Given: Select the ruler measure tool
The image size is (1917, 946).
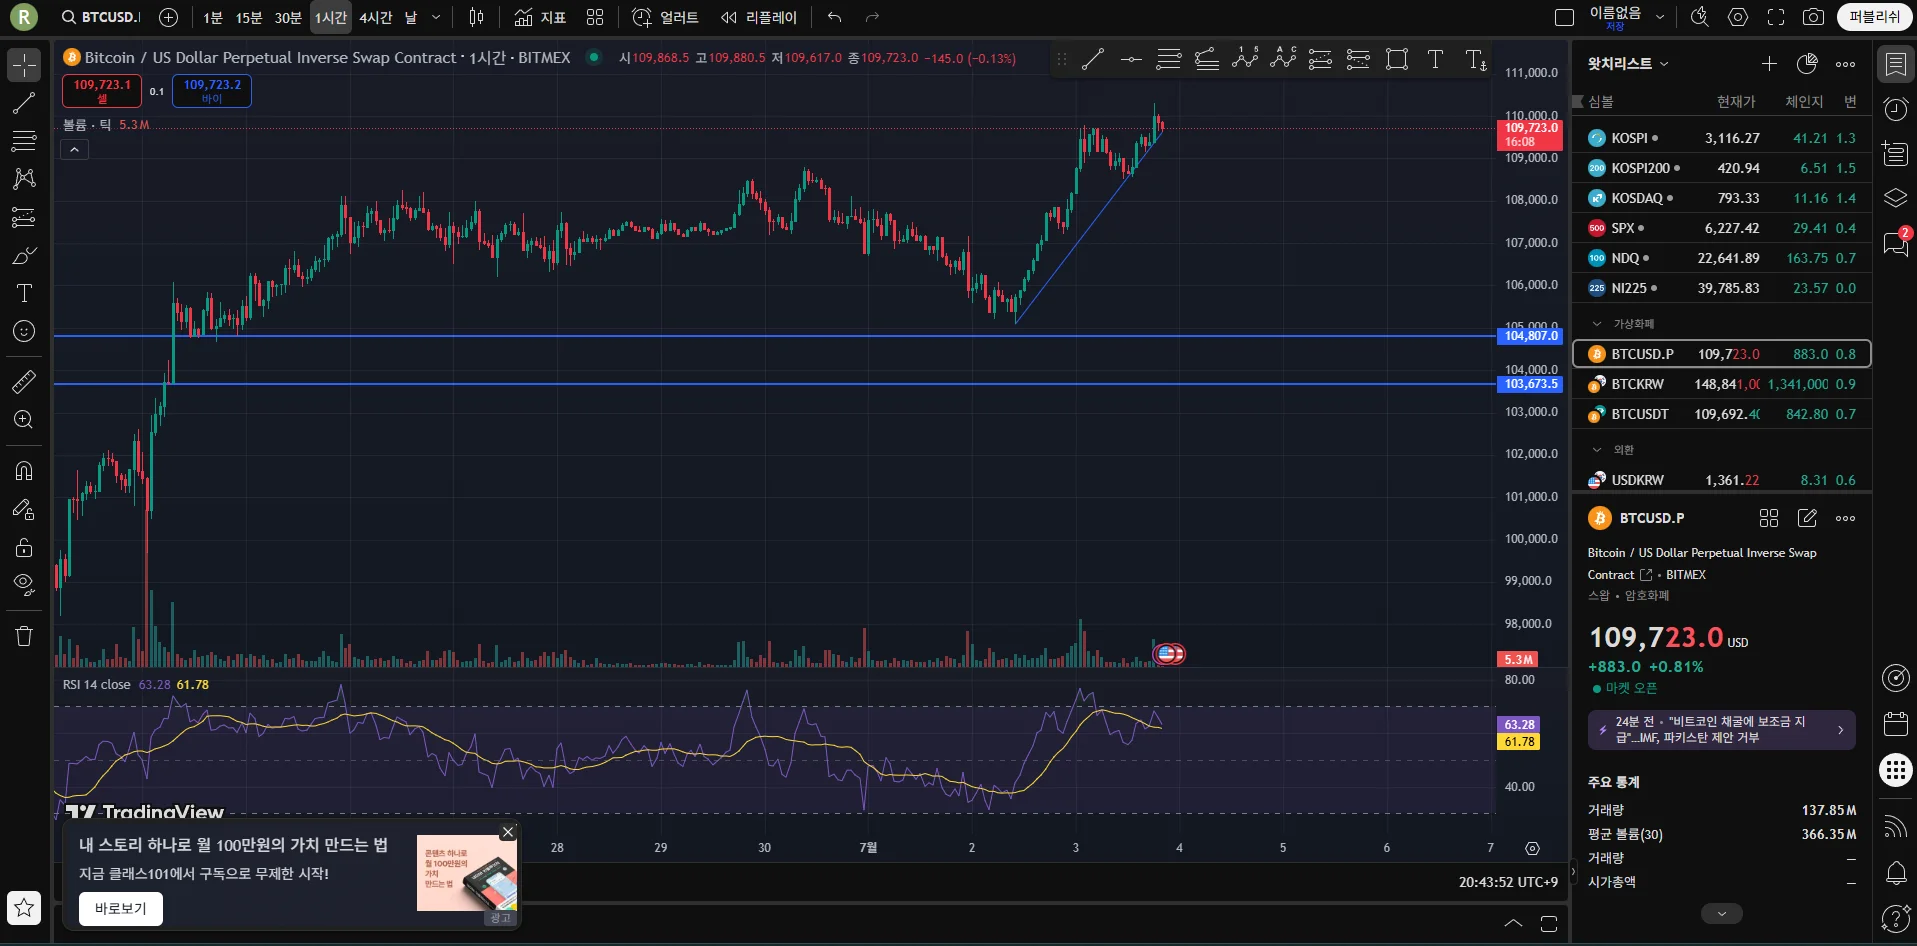Looking at the screenshot, I should [24, 381].
